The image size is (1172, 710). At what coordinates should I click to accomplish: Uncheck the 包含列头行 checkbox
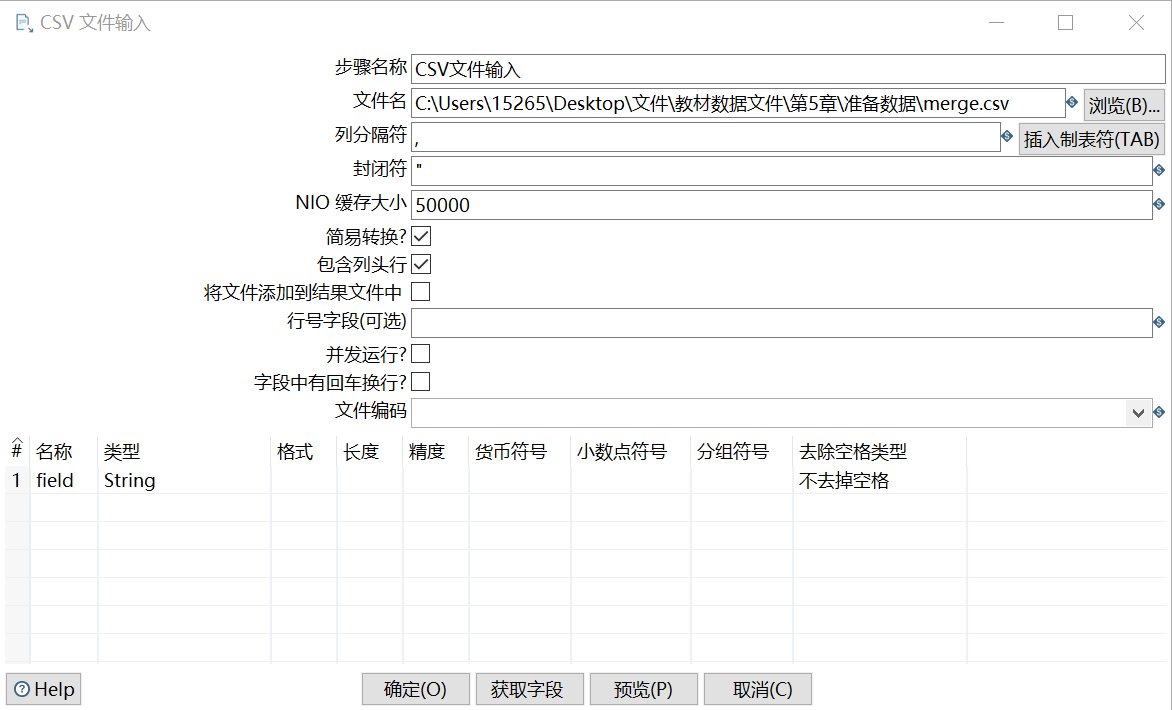point(422,264)
